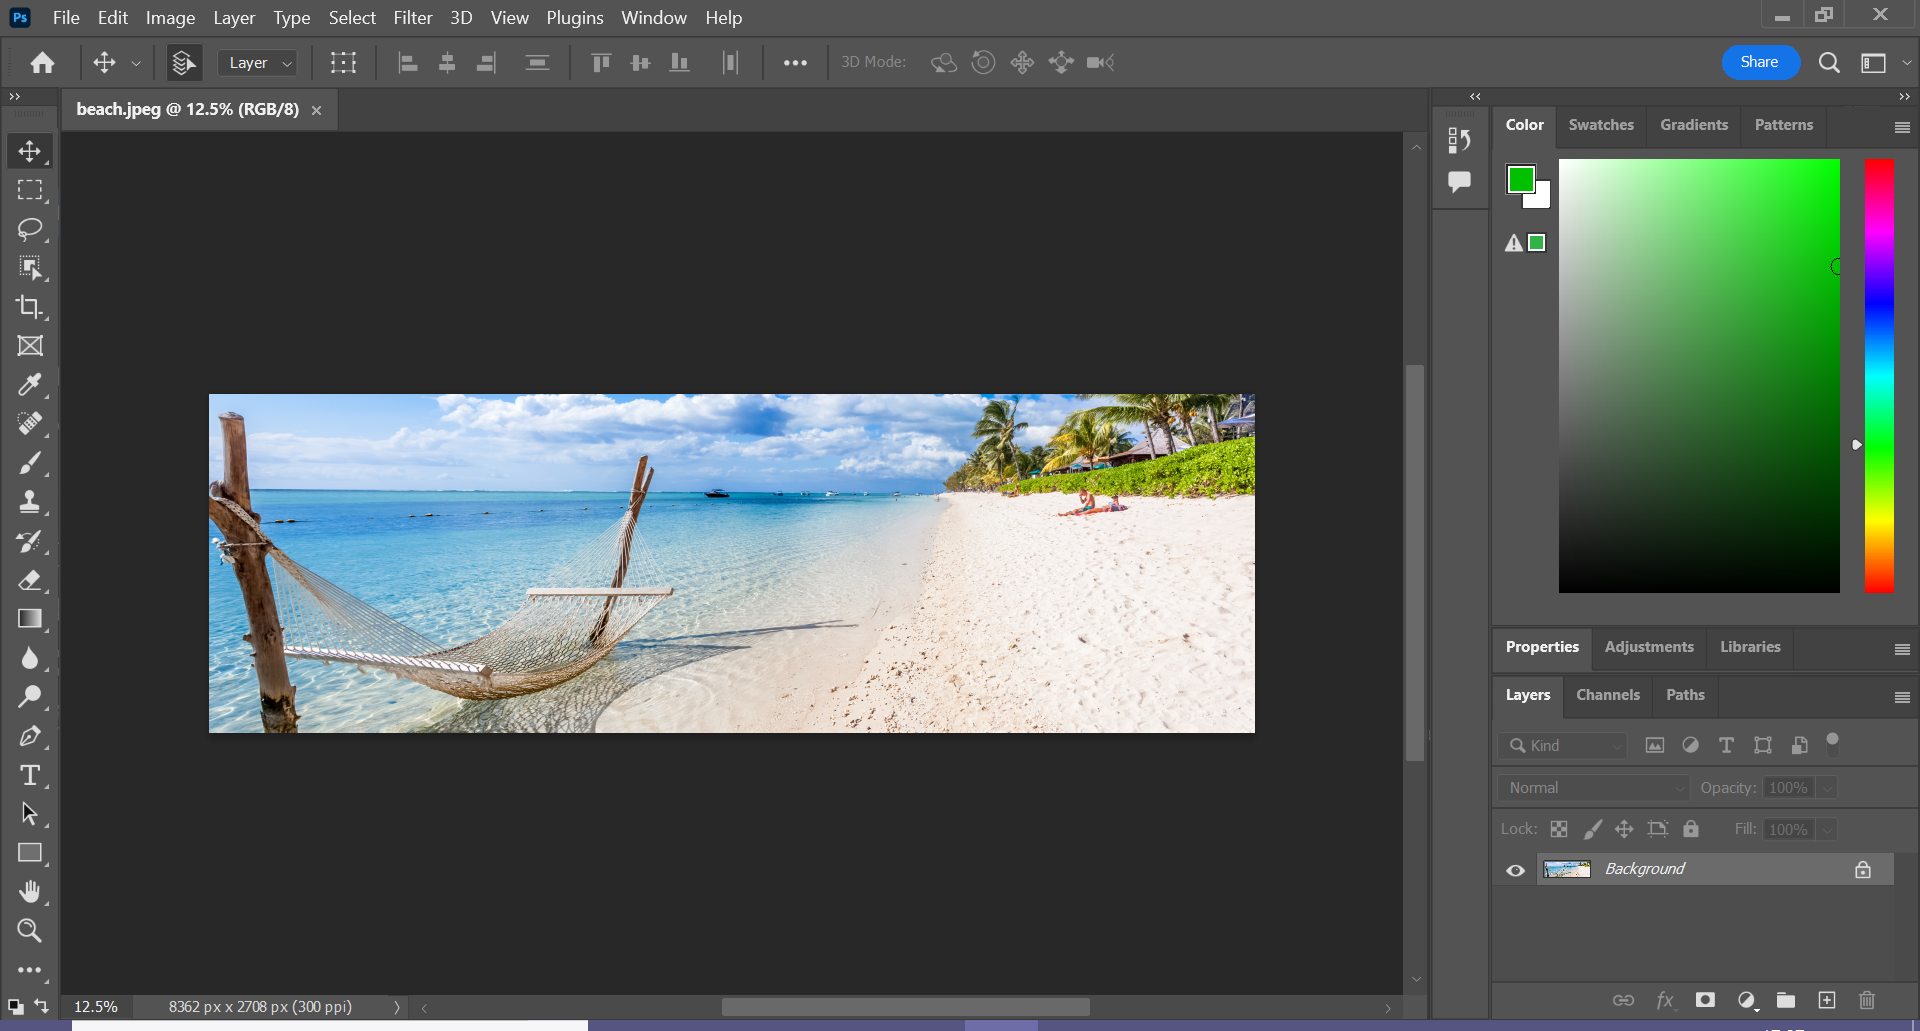This screenshot has height=1031, width=1920.
Task: Select the Eraser tool
Action: coord(30,580)
